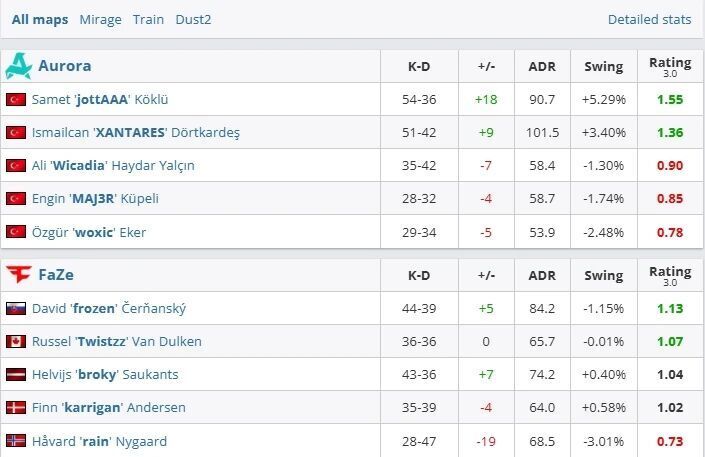Click the Aurora team logo icon
This screenshot has width=705, height=457.
click(18, 66)
